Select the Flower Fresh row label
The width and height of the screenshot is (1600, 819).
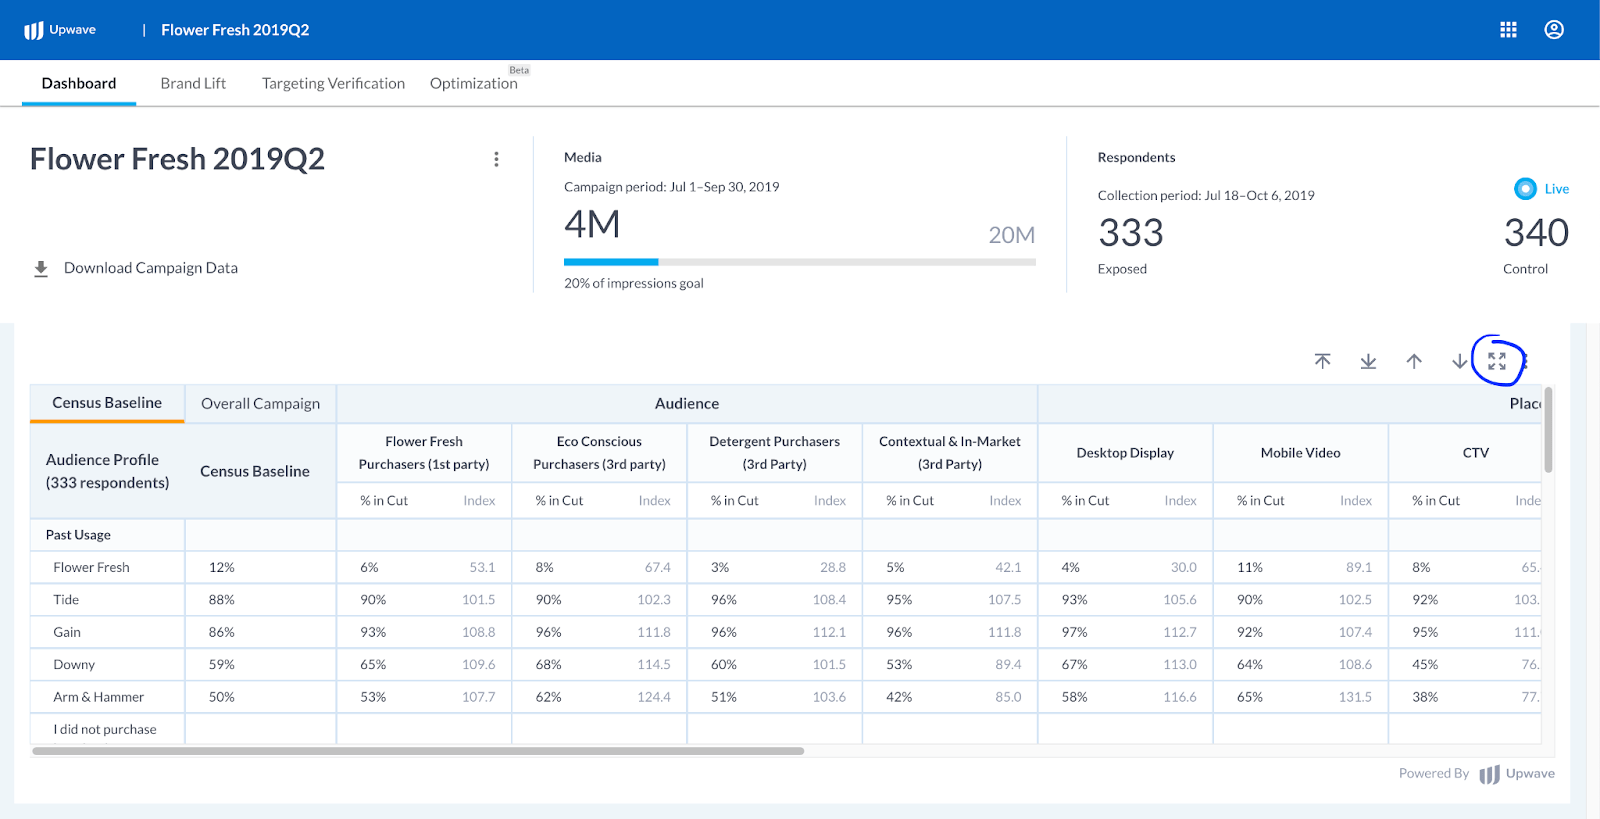click(91, 567)
